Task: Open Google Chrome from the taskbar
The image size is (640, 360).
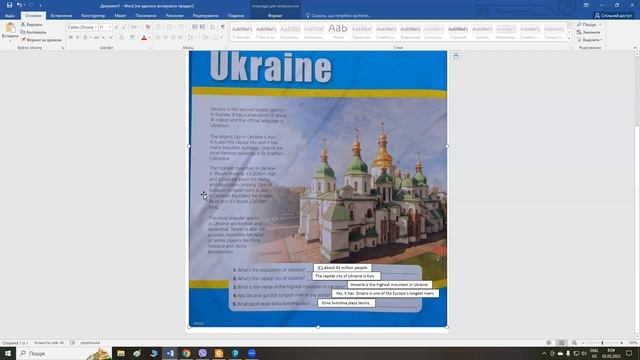Action: (x=186, y=353)
